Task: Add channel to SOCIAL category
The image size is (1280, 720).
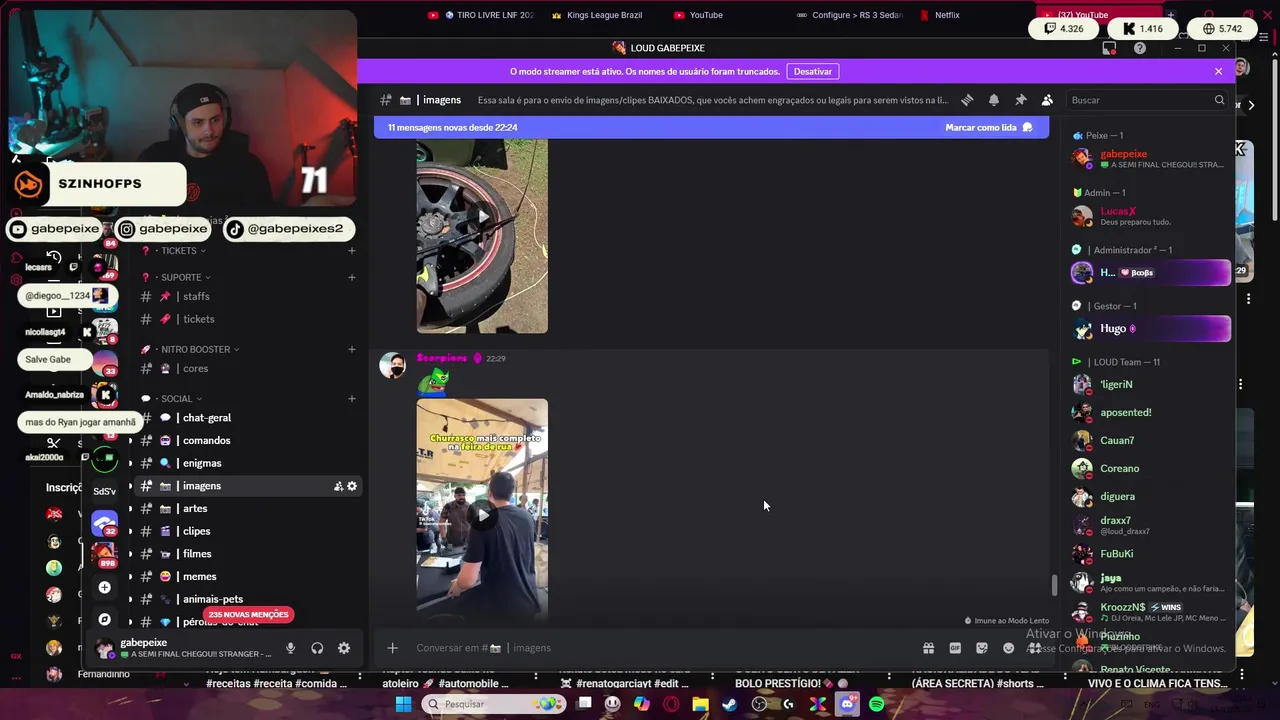Action: [352, 399]
